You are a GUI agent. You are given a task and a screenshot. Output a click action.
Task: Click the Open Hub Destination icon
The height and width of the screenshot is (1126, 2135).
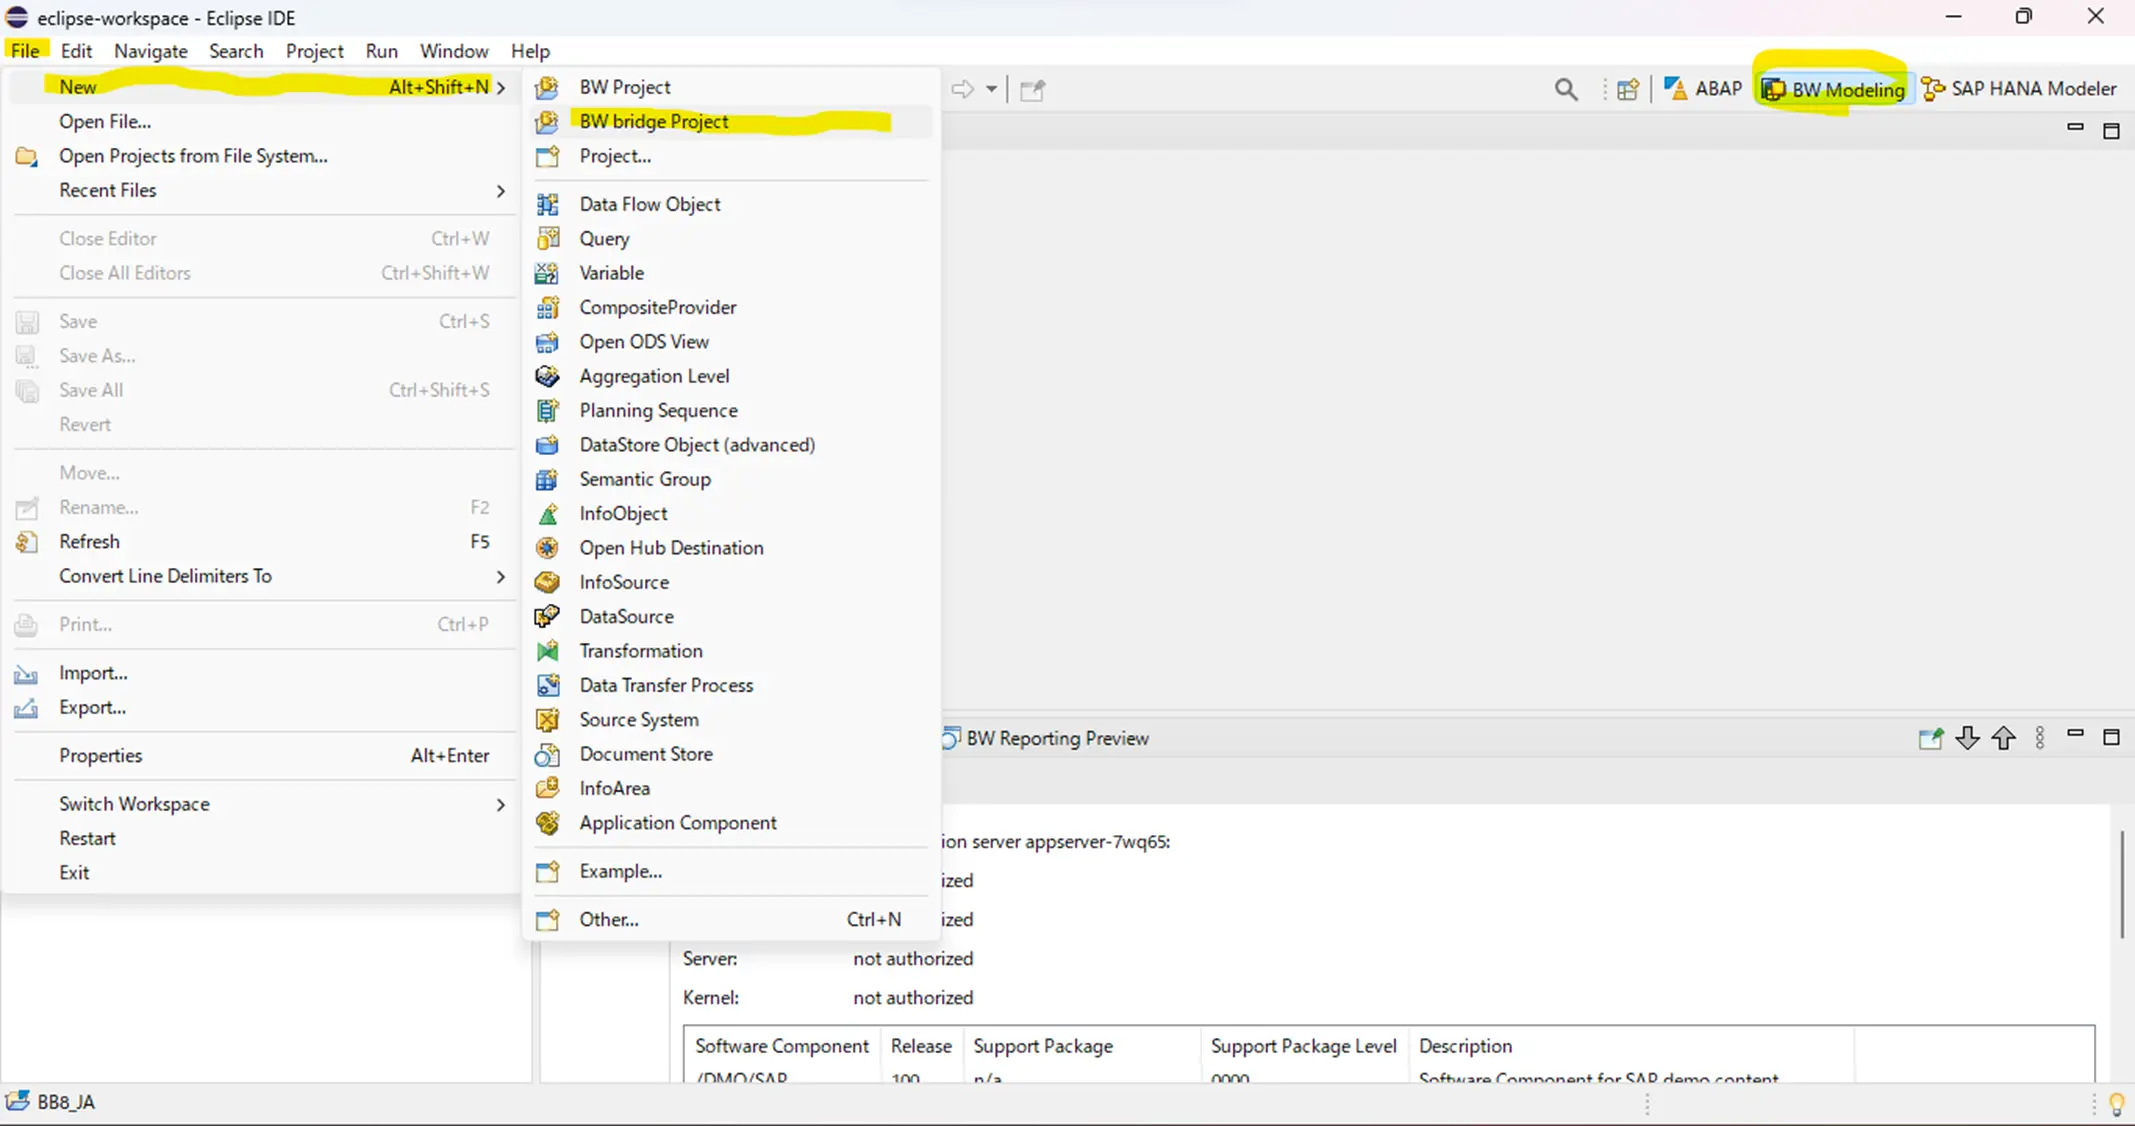[547, 548]
